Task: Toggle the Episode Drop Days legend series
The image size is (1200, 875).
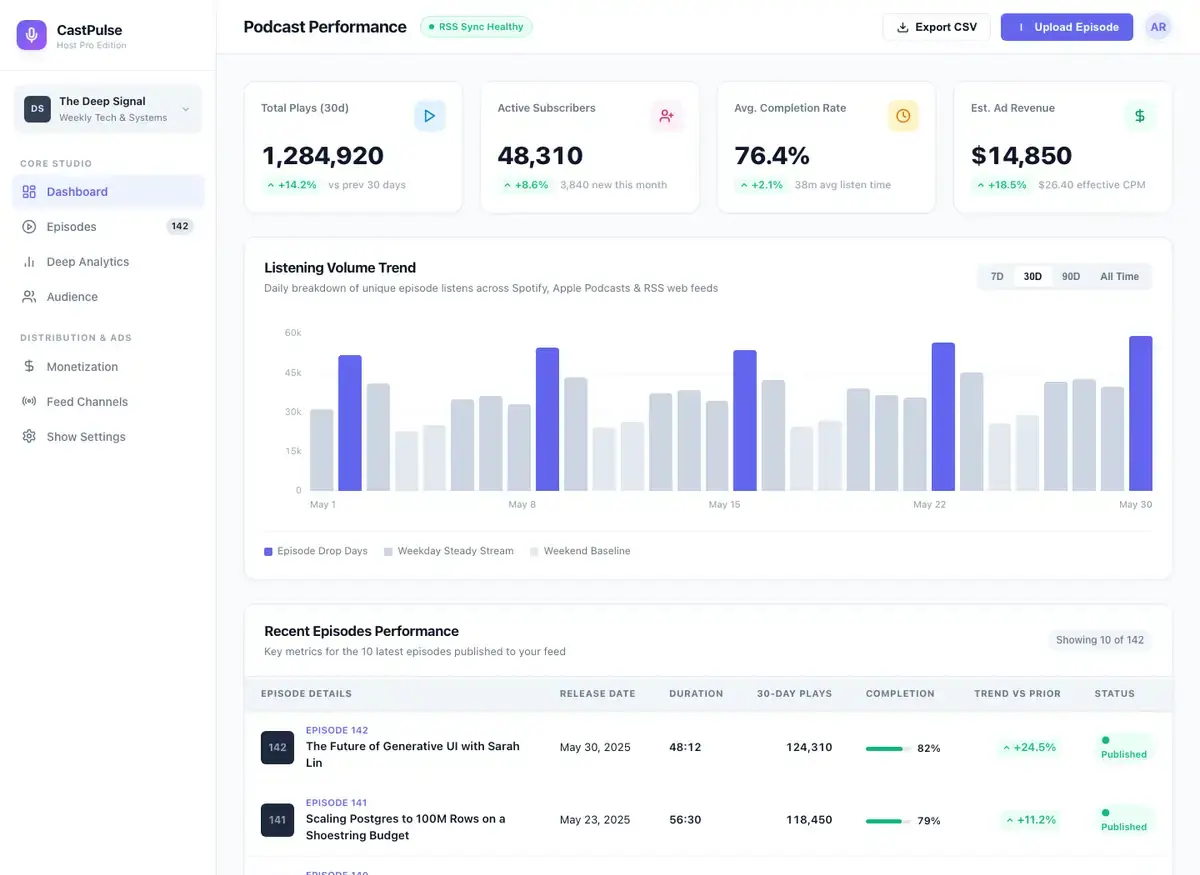Action: pos(316,551)
